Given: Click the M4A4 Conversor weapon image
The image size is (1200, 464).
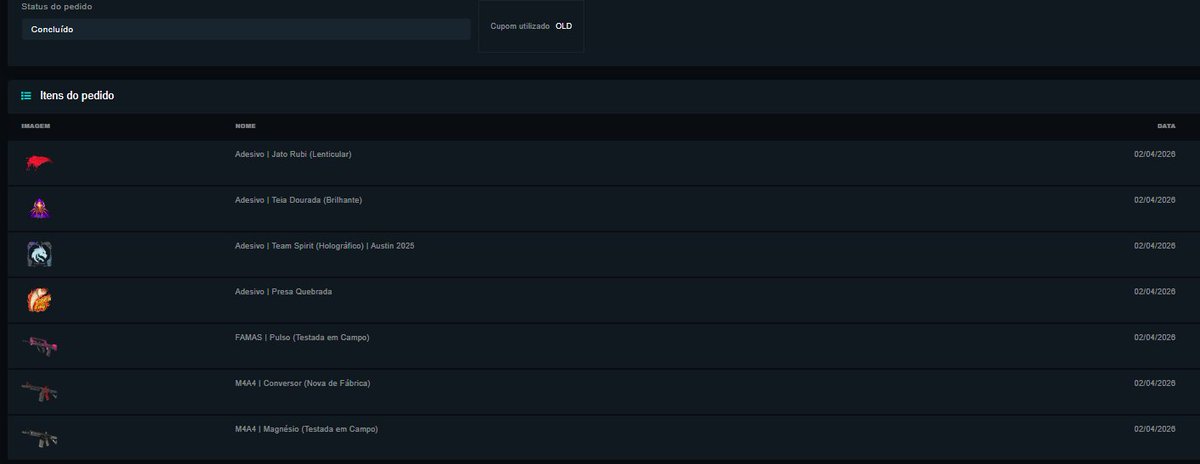Looking at the screenshot, I should pyautogui.click(x=40, y=391).
